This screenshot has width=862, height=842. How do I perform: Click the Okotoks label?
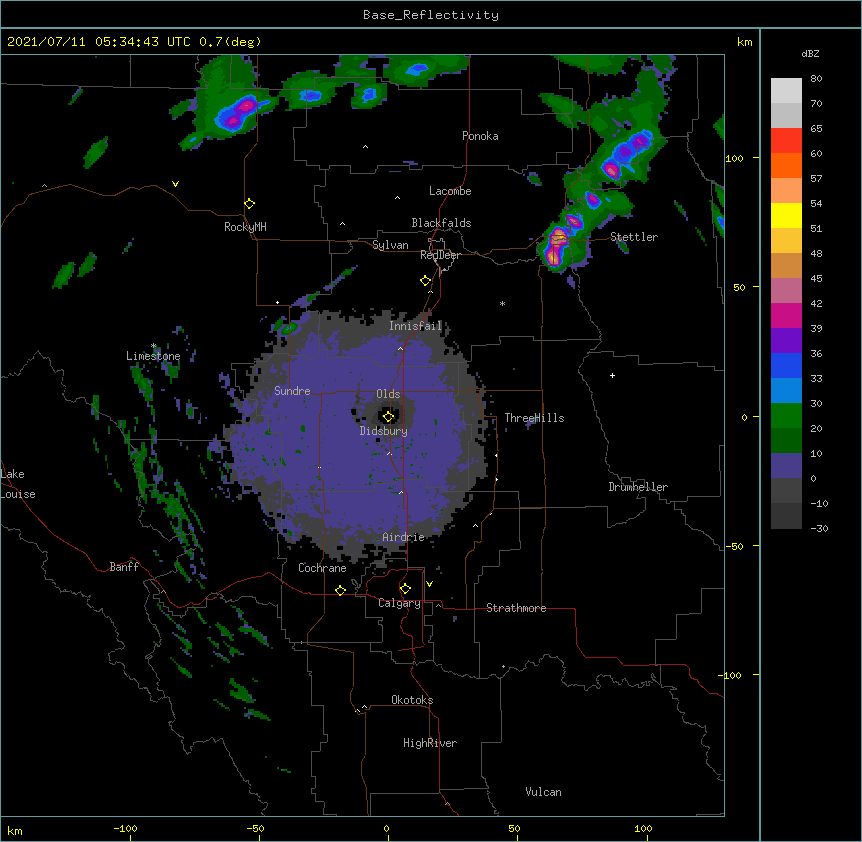[412, 700]
